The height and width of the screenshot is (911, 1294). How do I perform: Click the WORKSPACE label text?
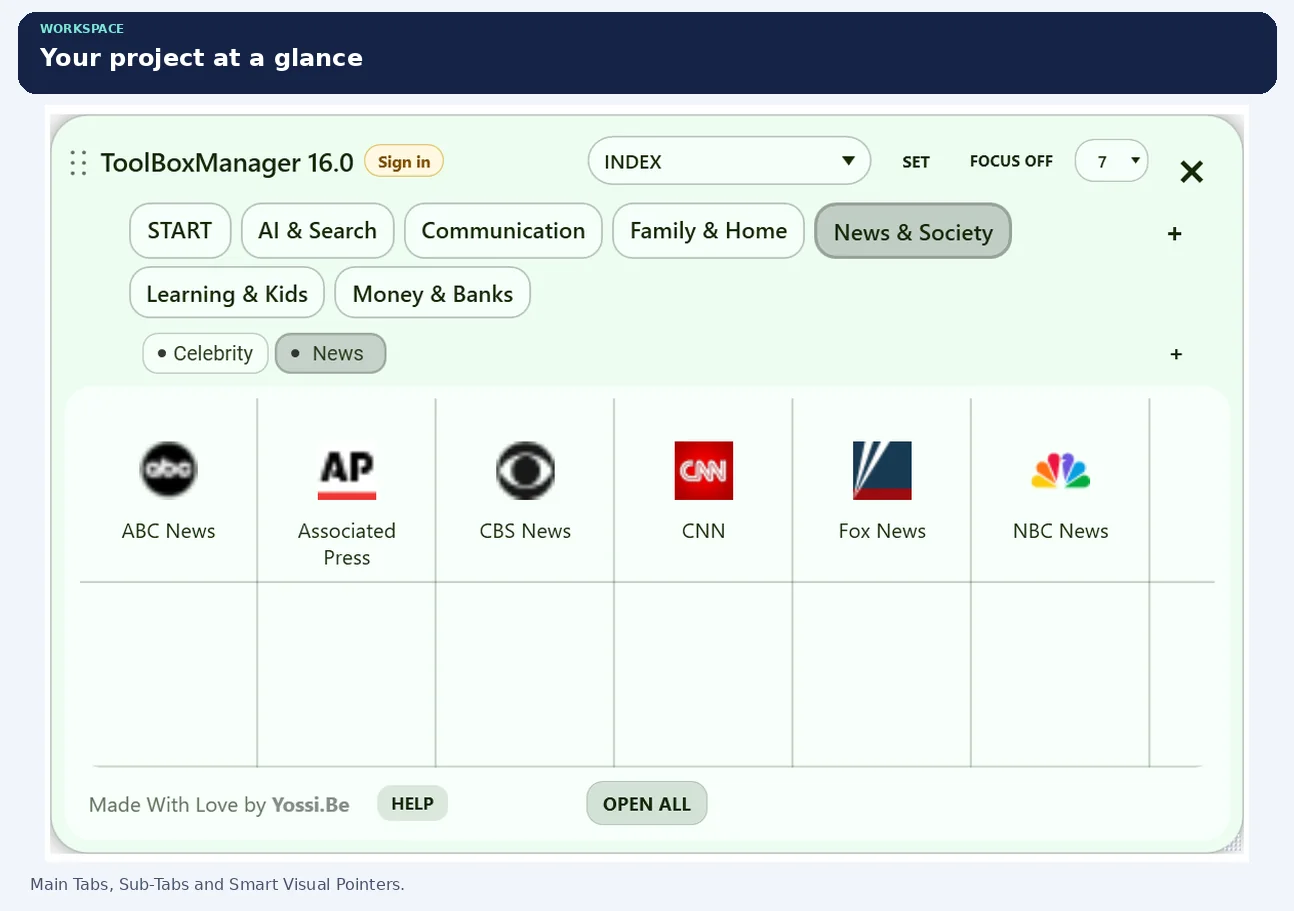(x=82, y=29)
